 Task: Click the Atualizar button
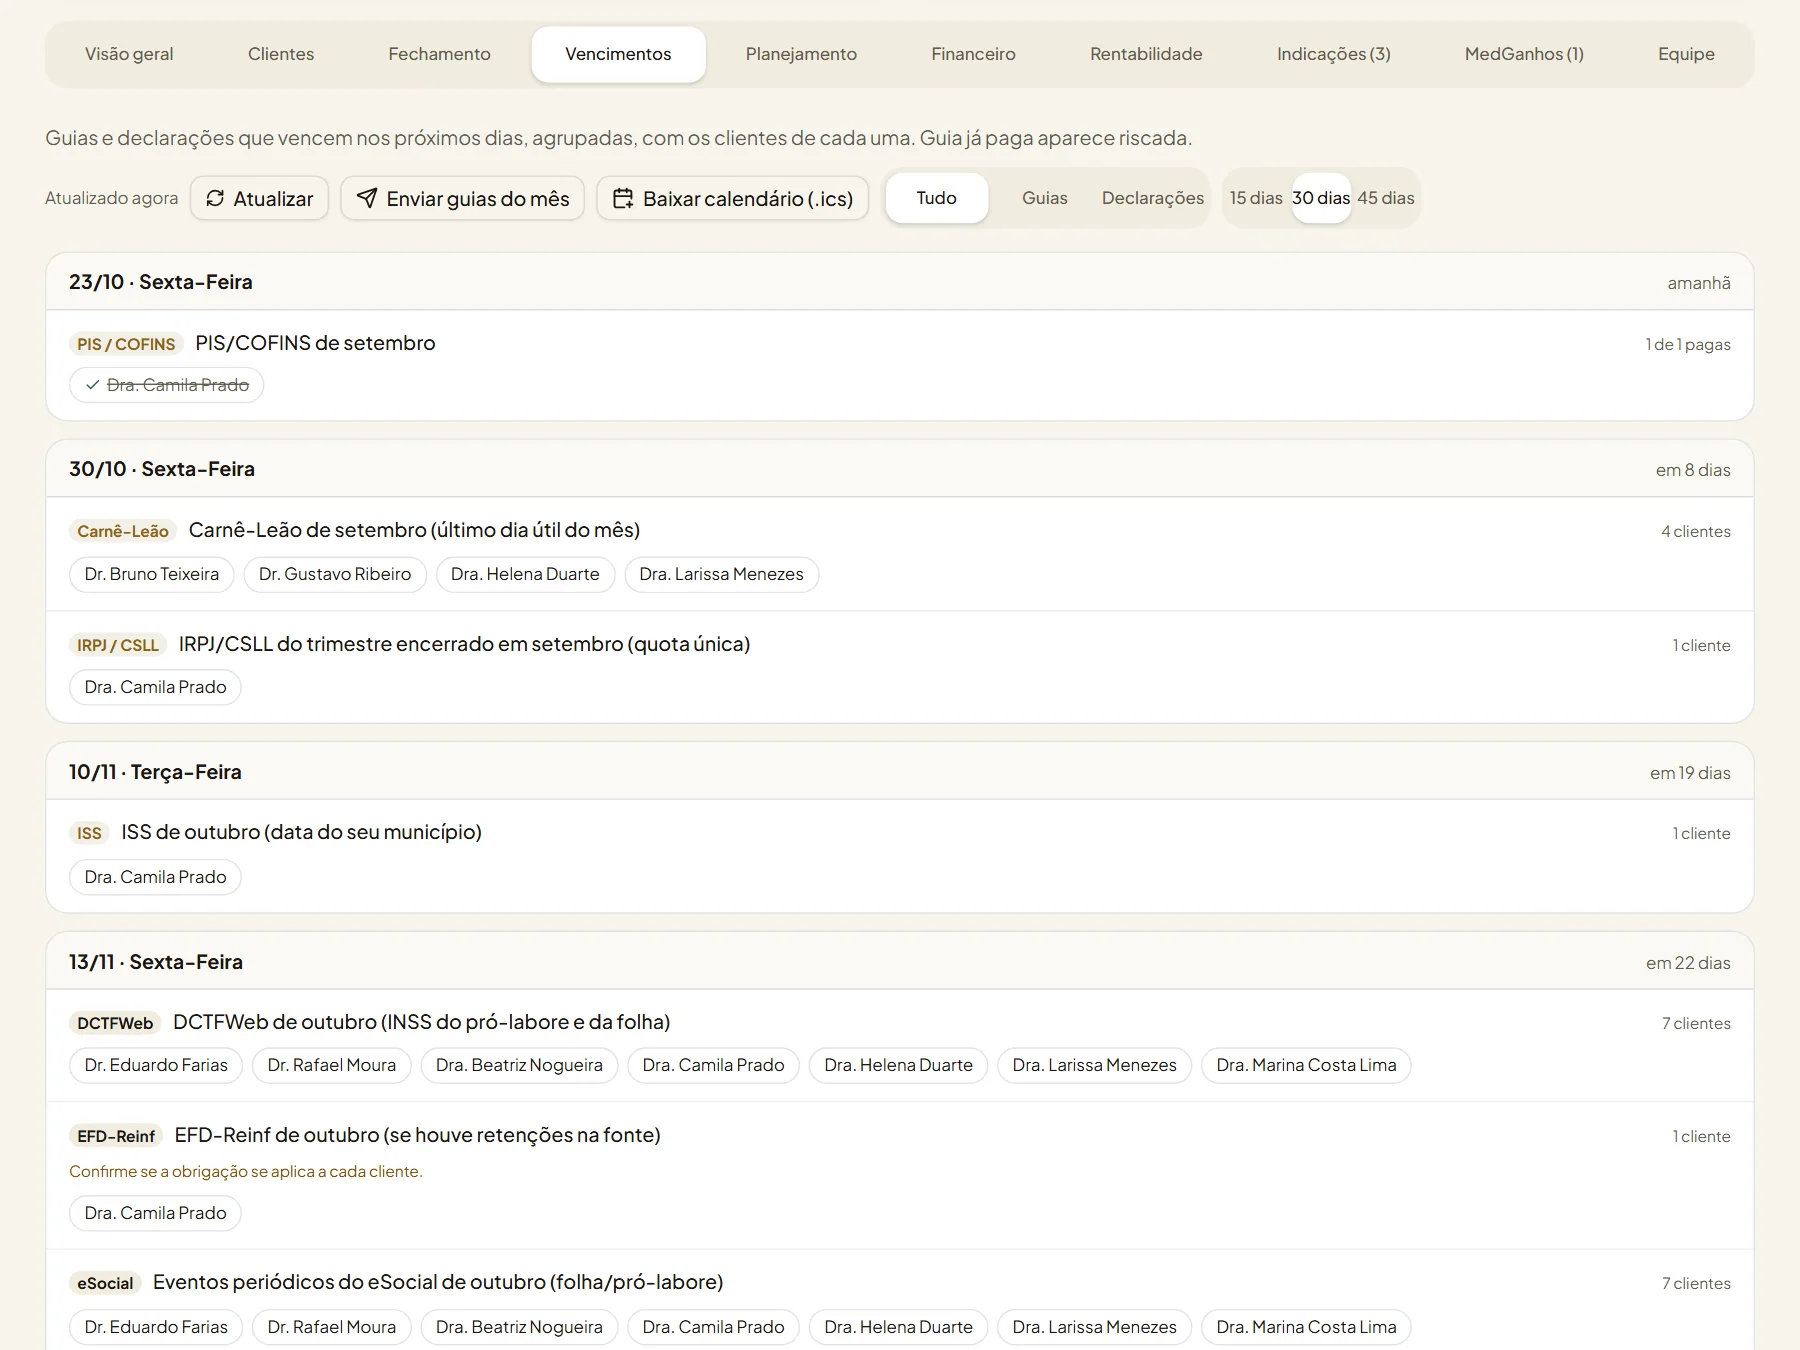[260, 198]
